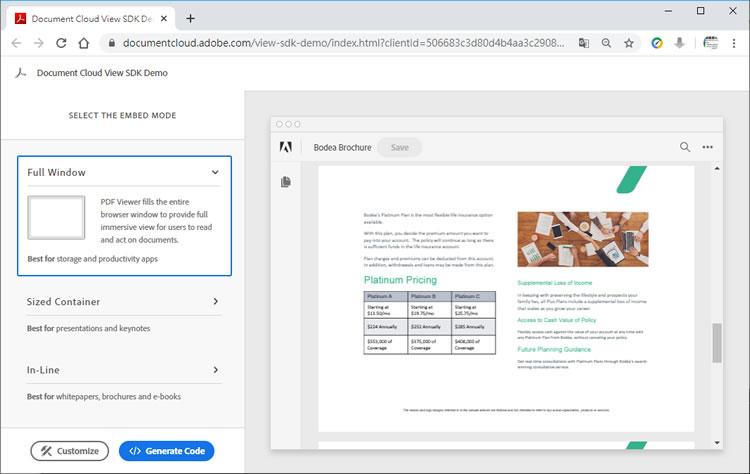Click the PDF viewer vertical scrollbar thumb
Viewport: 750px width, 474px height.
(x=716, y=343)
